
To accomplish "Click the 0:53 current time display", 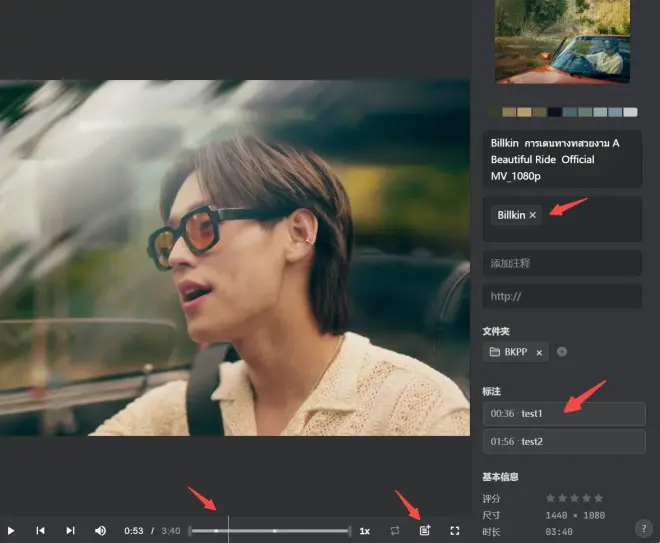I will tap(133, 531).
